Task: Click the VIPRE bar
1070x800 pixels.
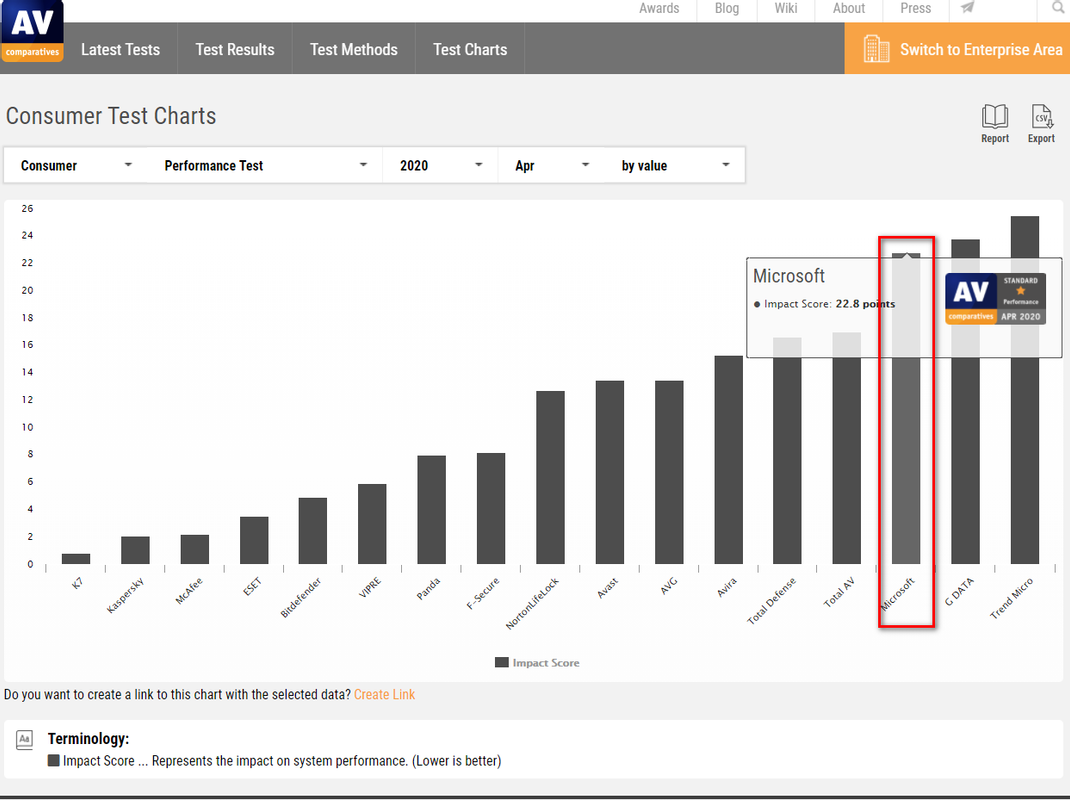Action: [372, 524]
